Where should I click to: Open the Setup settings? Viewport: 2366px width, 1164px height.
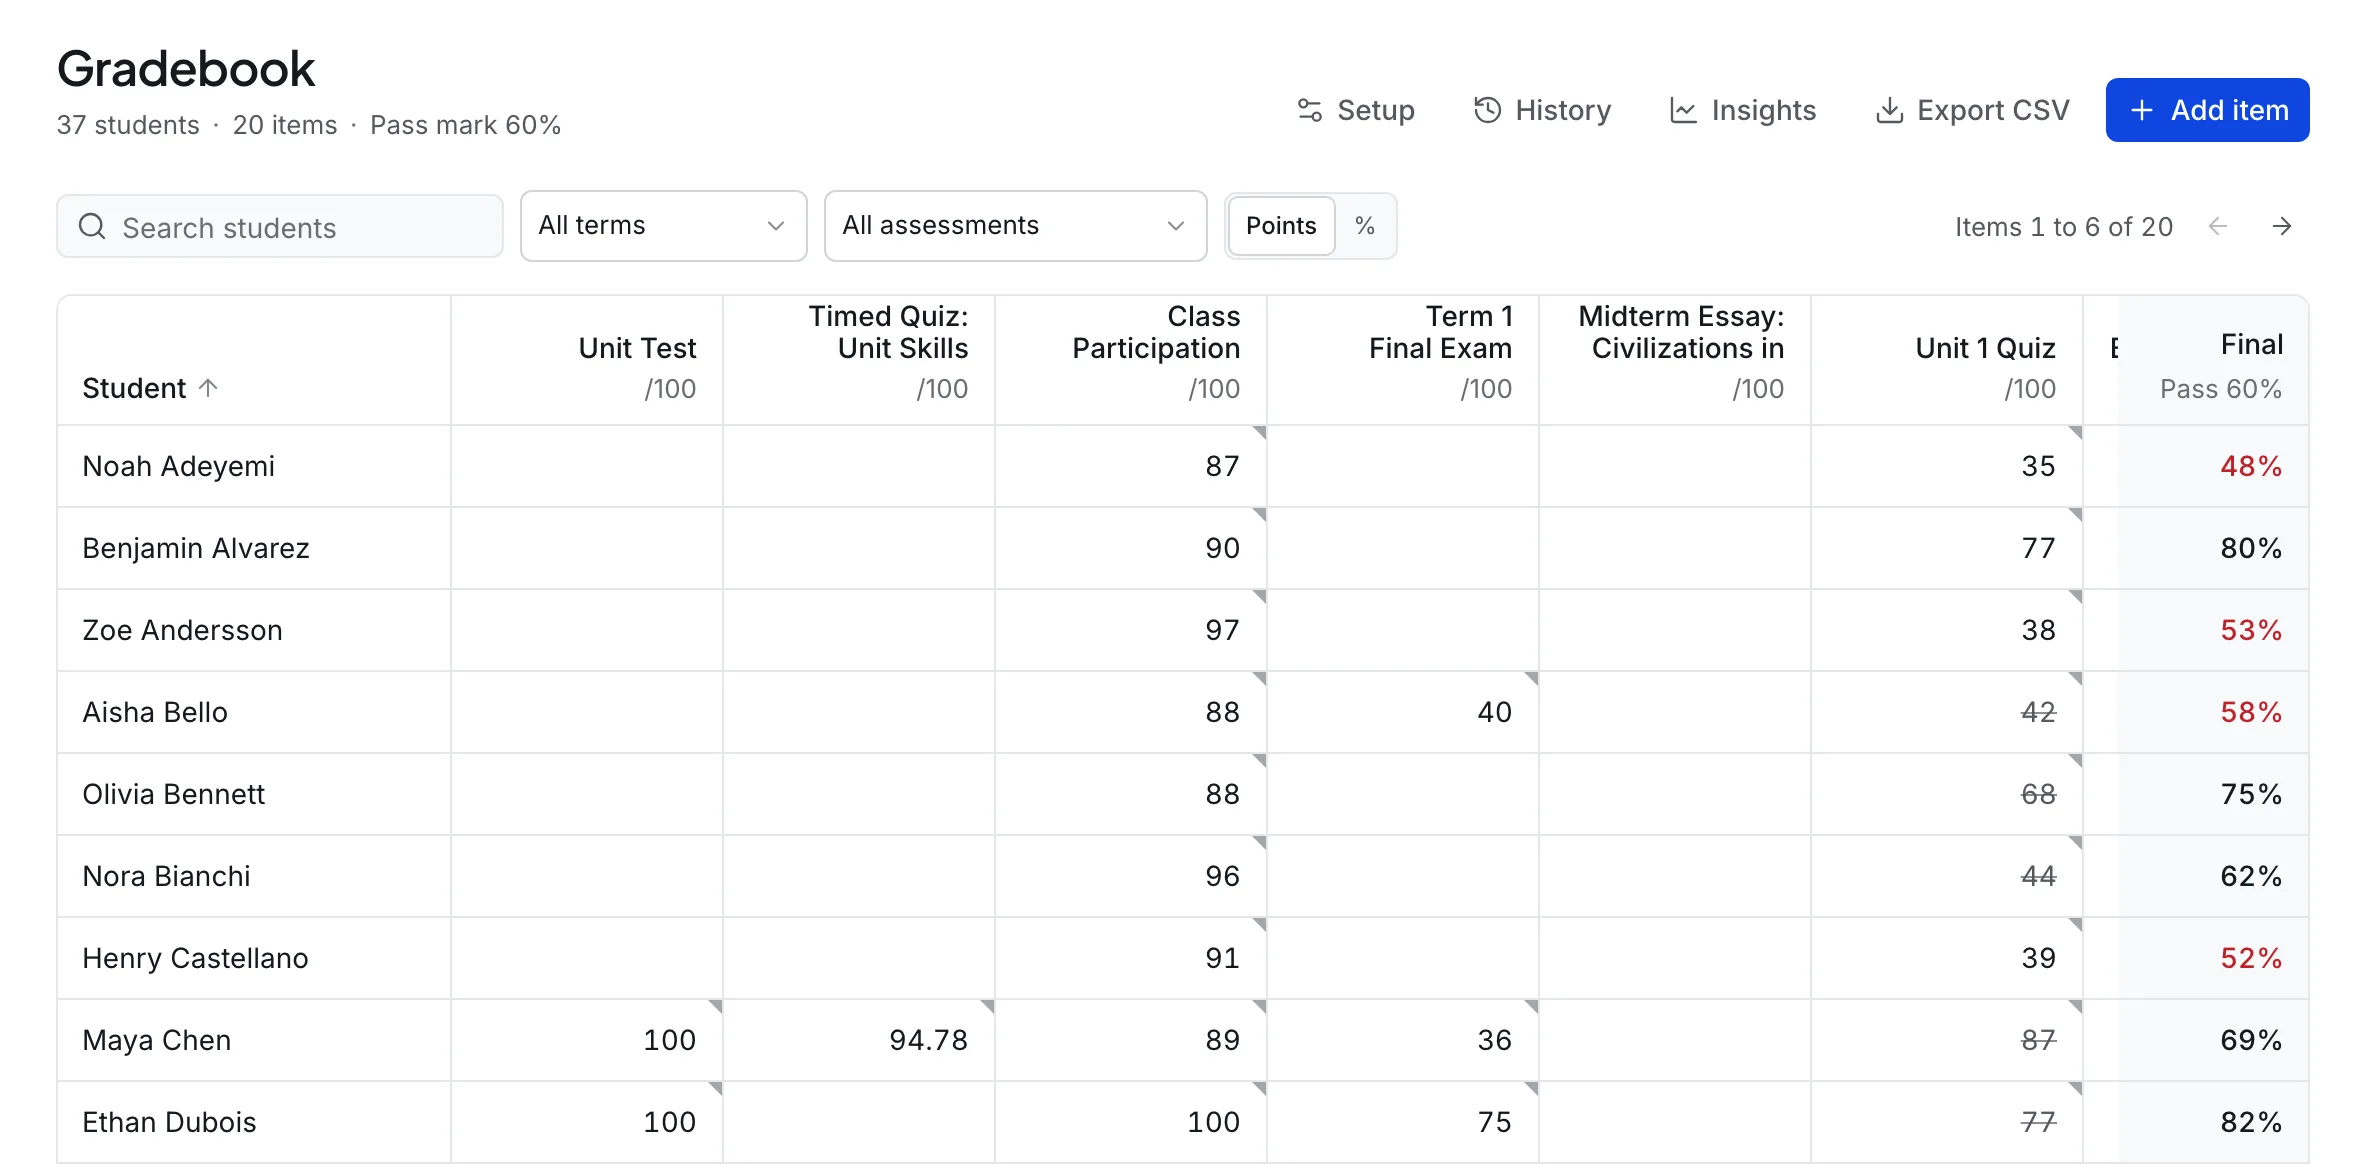(x=1356, y=110)
